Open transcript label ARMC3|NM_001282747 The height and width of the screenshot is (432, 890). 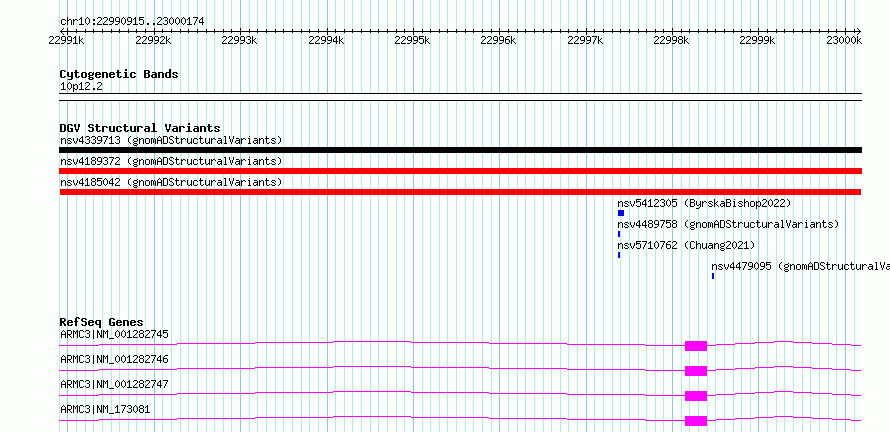[x=114, y=384]
